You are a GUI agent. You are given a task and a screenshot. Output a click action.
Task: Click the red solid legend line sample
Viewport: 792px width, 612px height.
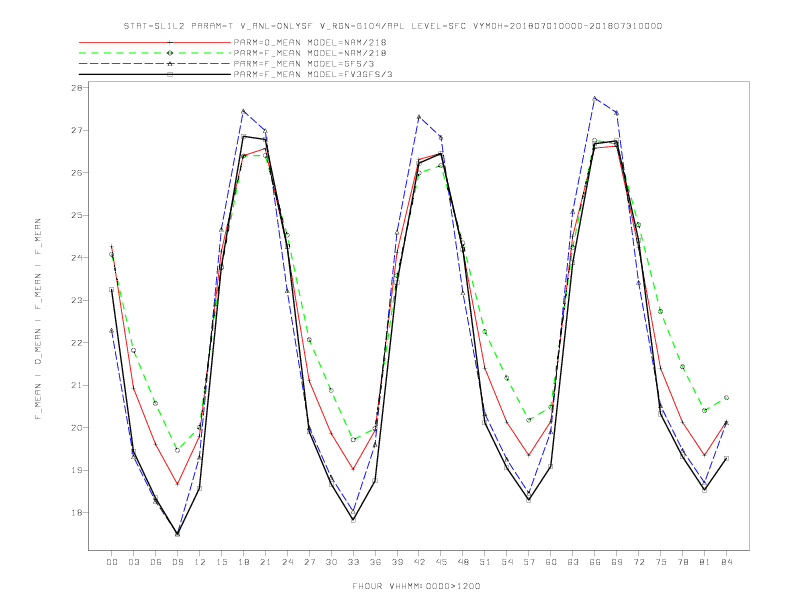click(x=155, y=42)
